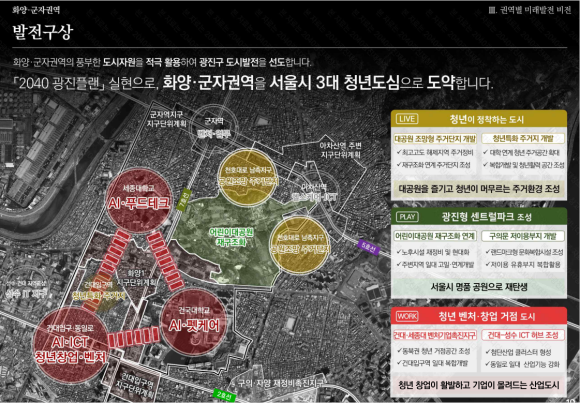
Task: Select the 구의문 저이용부지 개발 box
Action: 523,236
